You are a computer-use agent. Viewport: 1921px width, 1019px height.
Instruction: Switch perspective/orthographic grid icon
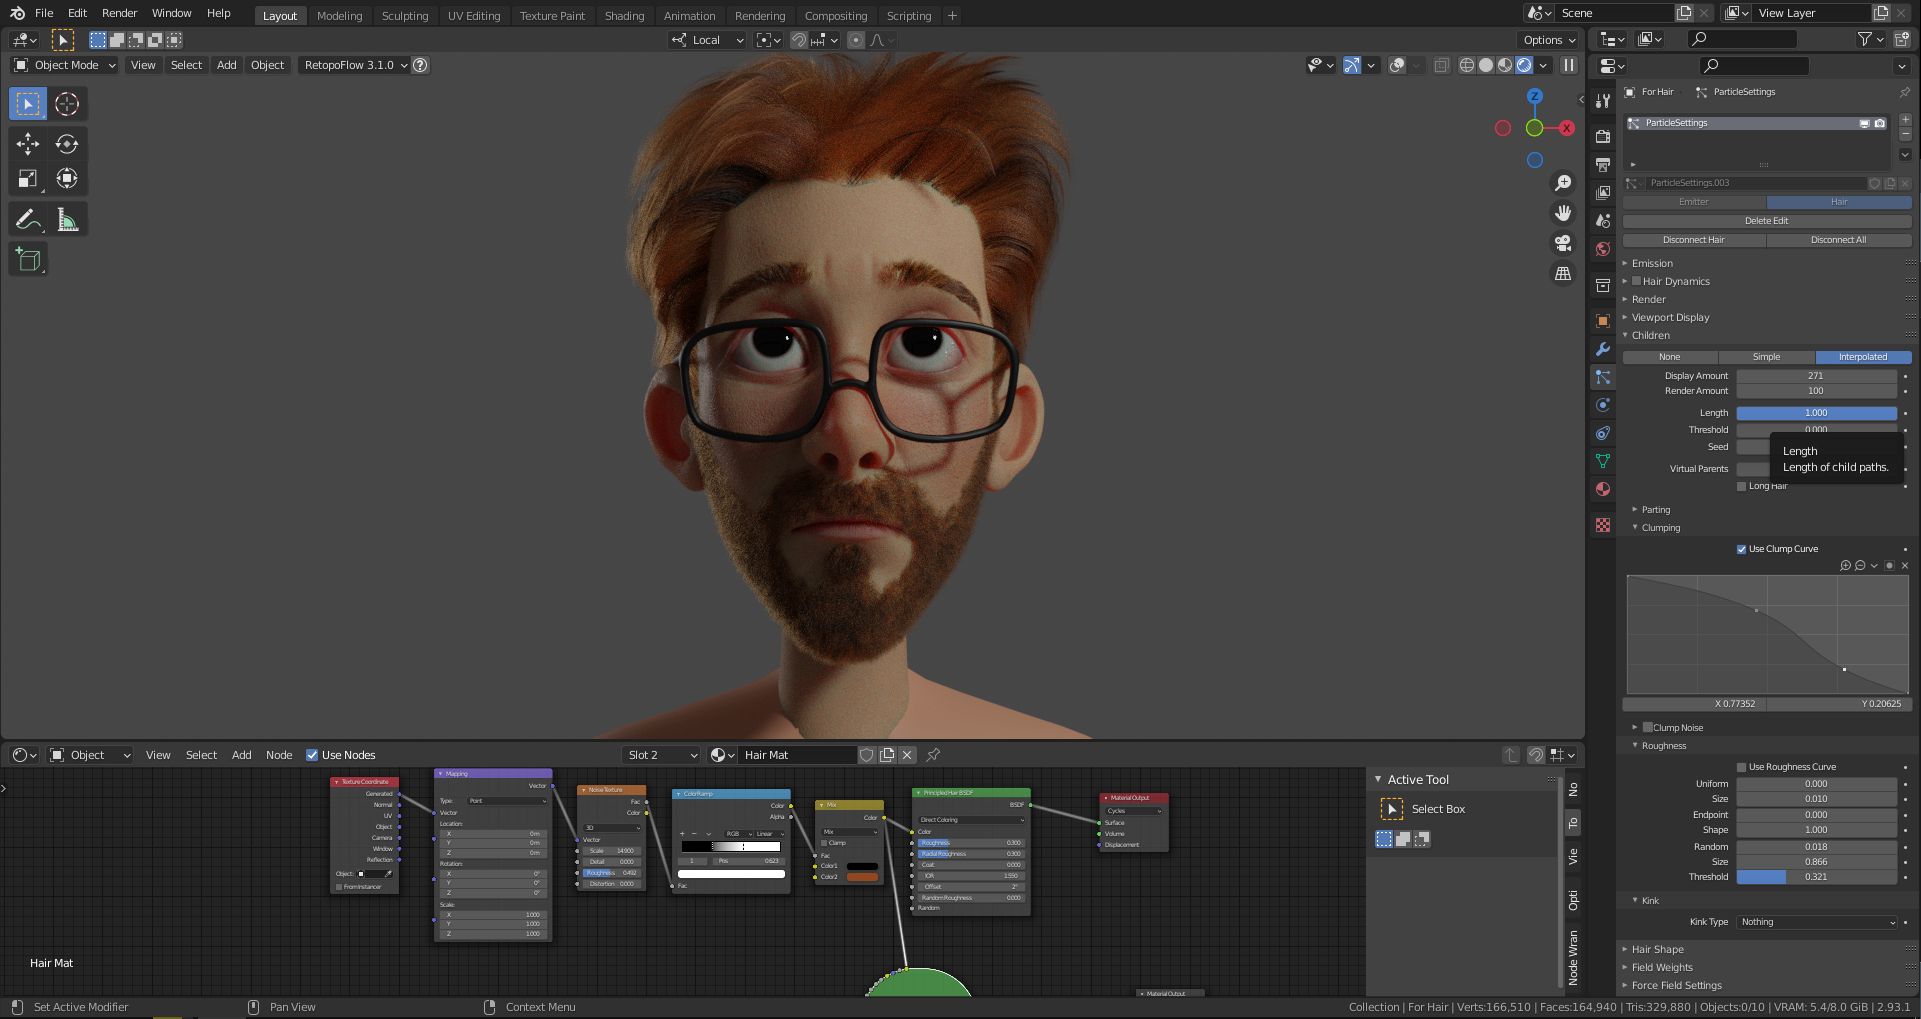tap(1563, 273)
